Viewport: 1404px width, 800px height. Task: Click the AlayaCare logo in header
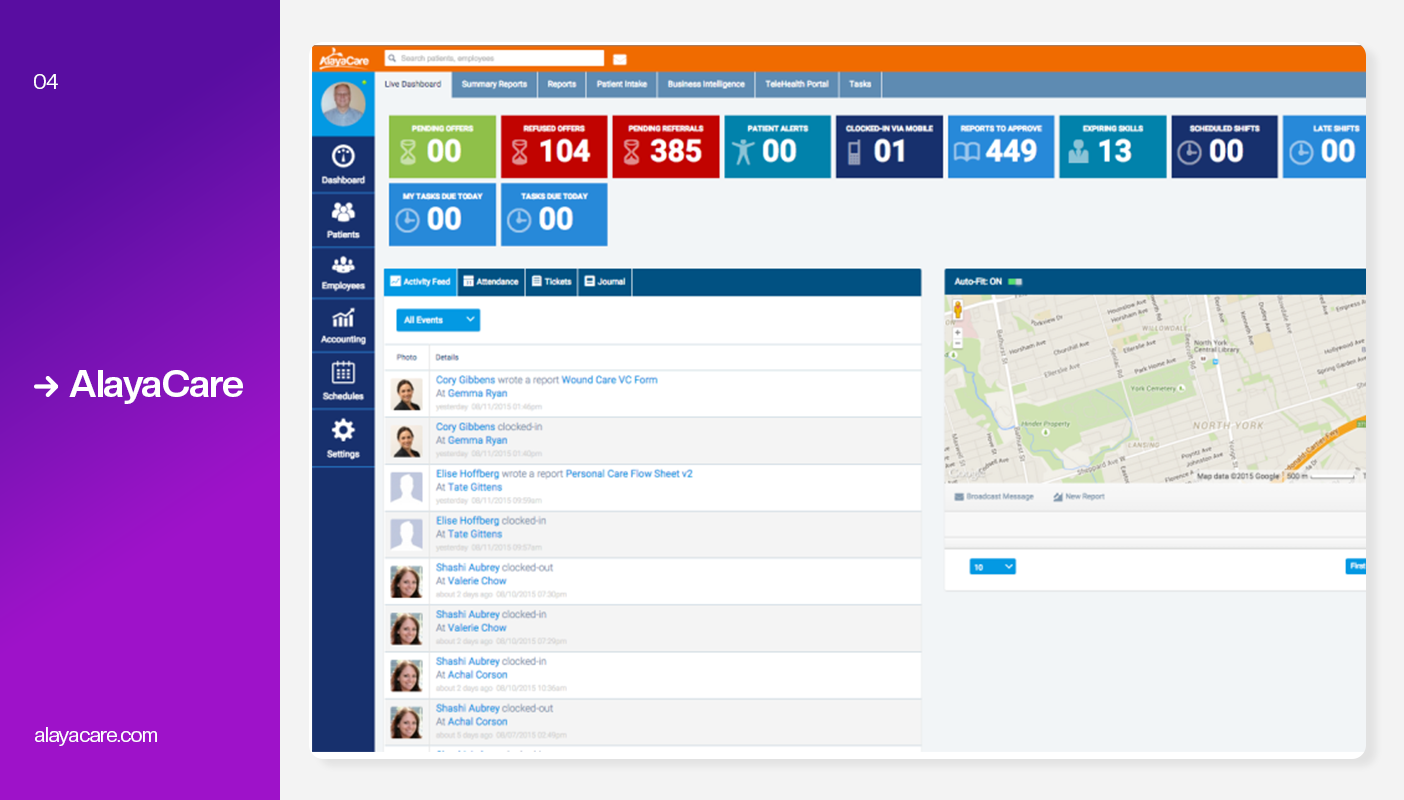(343, 59)
